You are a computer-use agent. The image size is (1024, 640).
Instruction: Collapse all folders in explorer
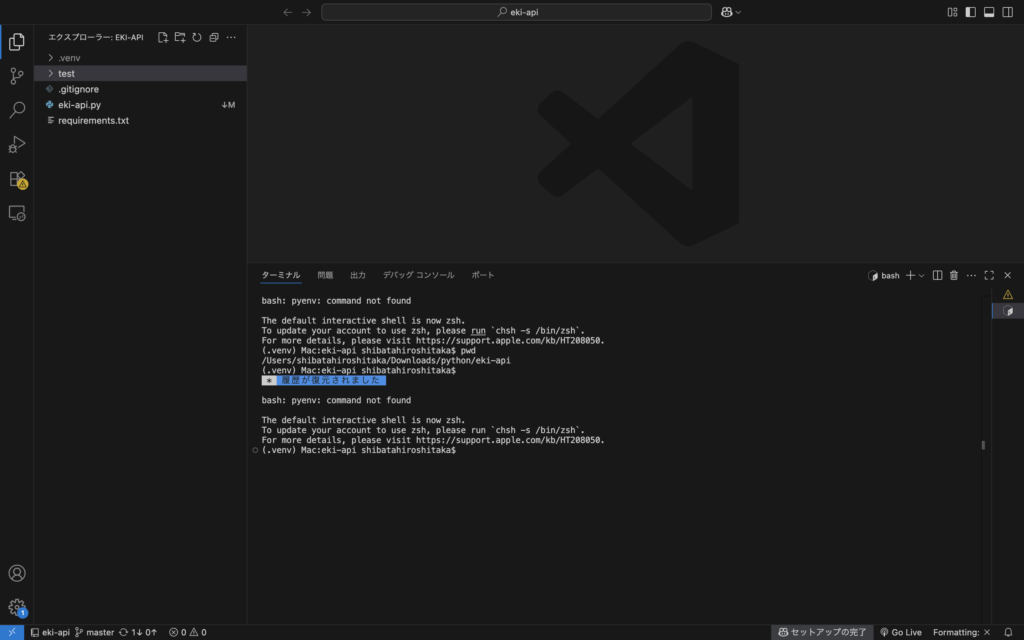pos(214,37)
